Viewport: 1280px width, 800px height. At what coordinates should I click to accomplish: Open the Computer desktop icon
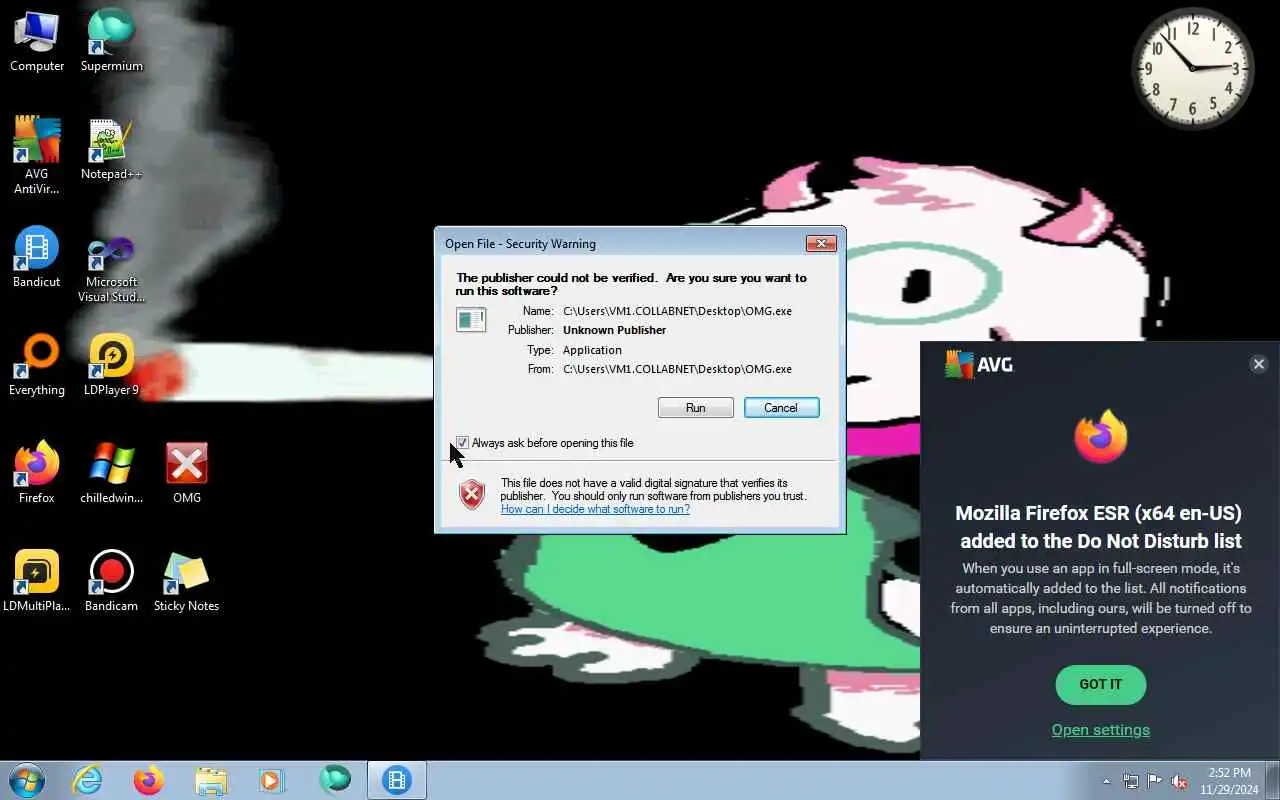click(x=37, y=41)
